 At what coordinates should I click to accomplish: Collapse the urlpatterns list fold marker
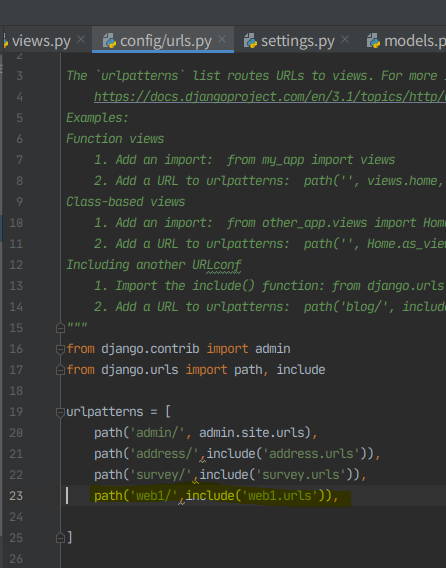click(x=60, y=412)
